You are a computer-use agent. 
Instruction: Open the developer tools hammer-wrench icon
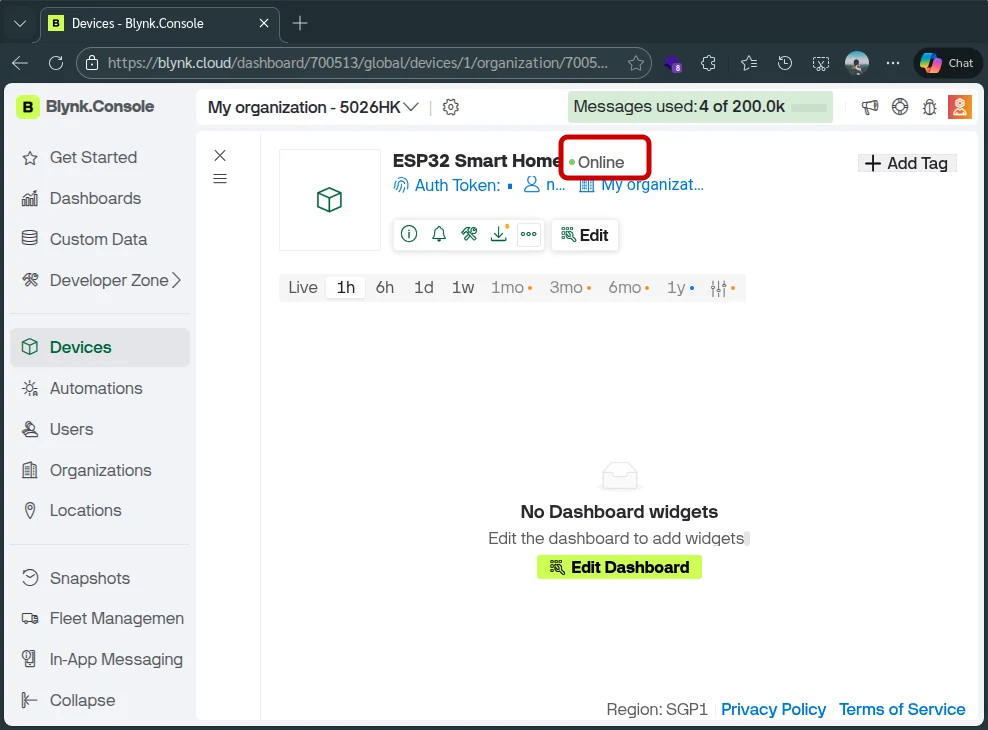click(469, 234)
